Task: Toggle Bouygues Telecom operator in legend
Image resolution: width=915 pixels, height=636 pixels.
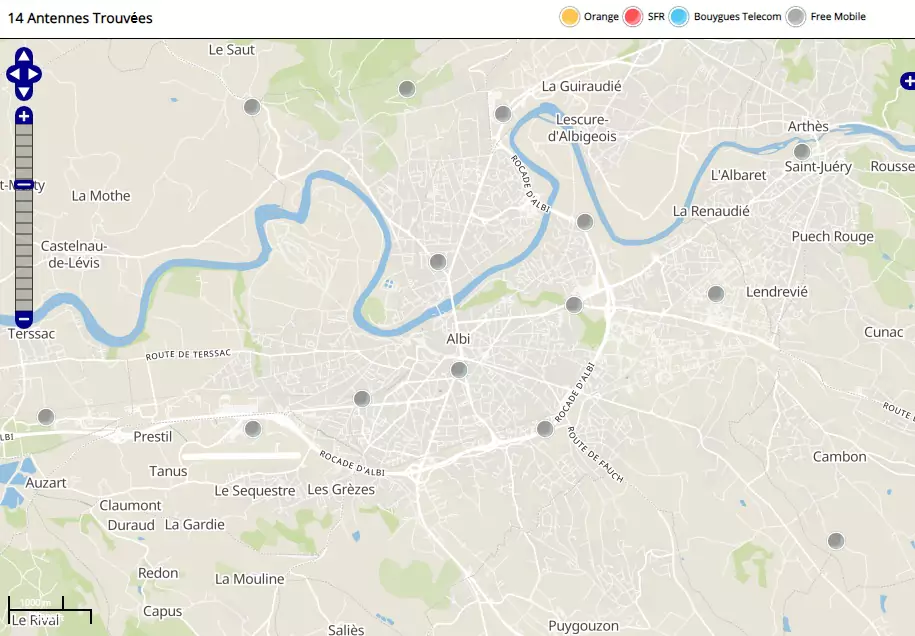Action: coord(679,17)
